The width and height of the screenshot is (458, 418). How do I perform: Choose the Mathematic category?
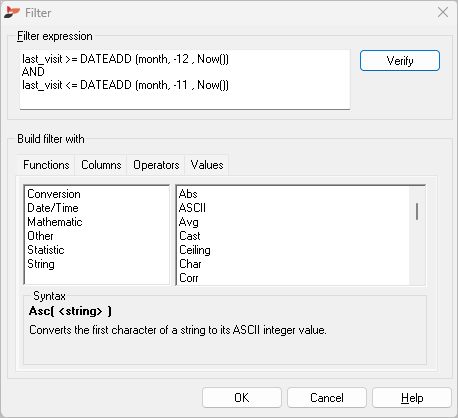tap(55, 222)
